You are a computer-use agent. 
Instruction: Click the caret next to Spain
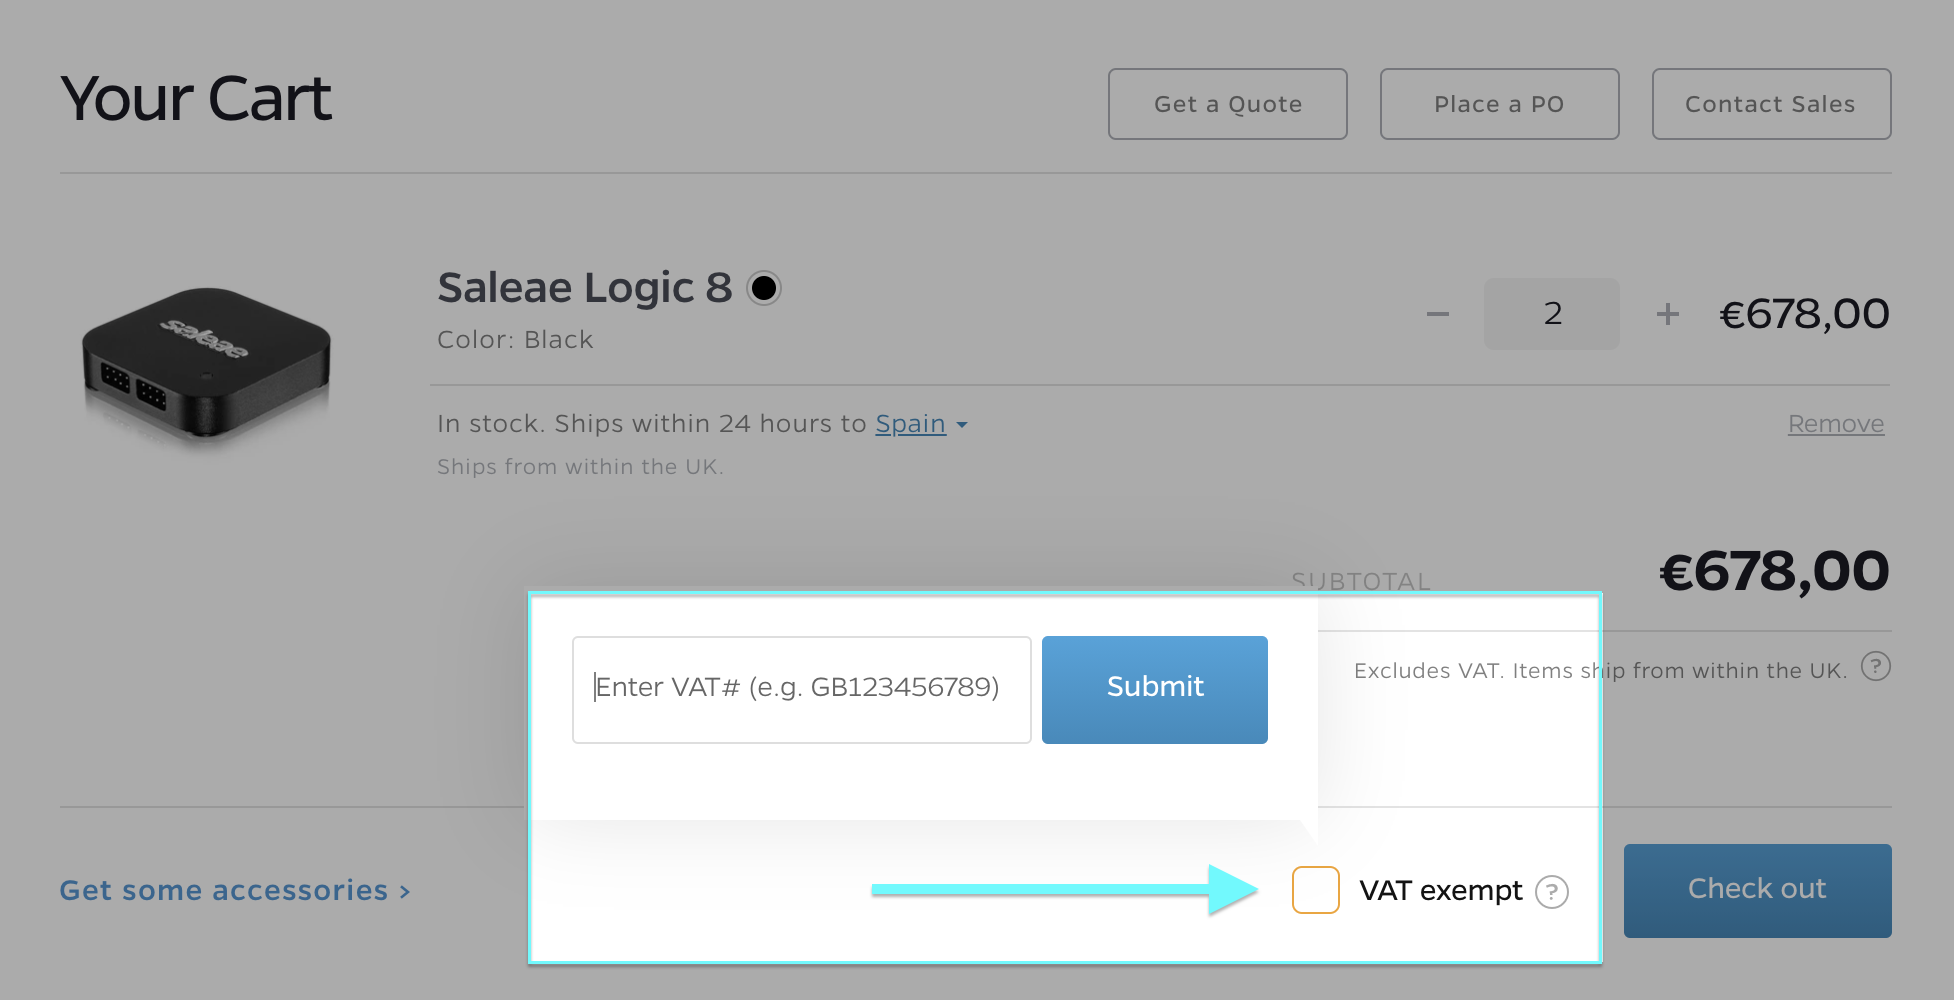[962, 425]
